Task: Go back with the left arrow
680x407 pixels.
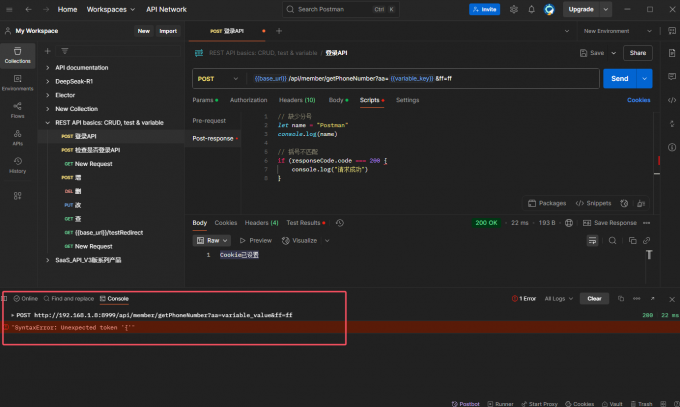Action: pyautogui.click(x=28, y=9)
